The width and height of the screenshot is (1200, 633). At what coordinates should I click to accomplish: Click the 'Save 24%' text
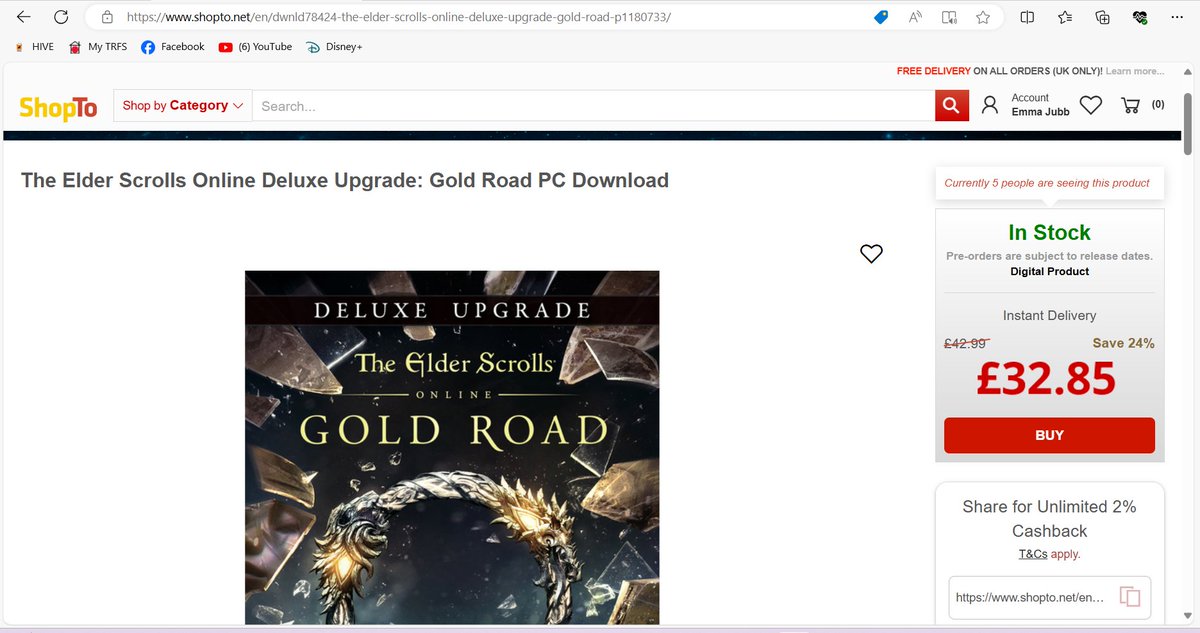click(x=1123, y=343)
